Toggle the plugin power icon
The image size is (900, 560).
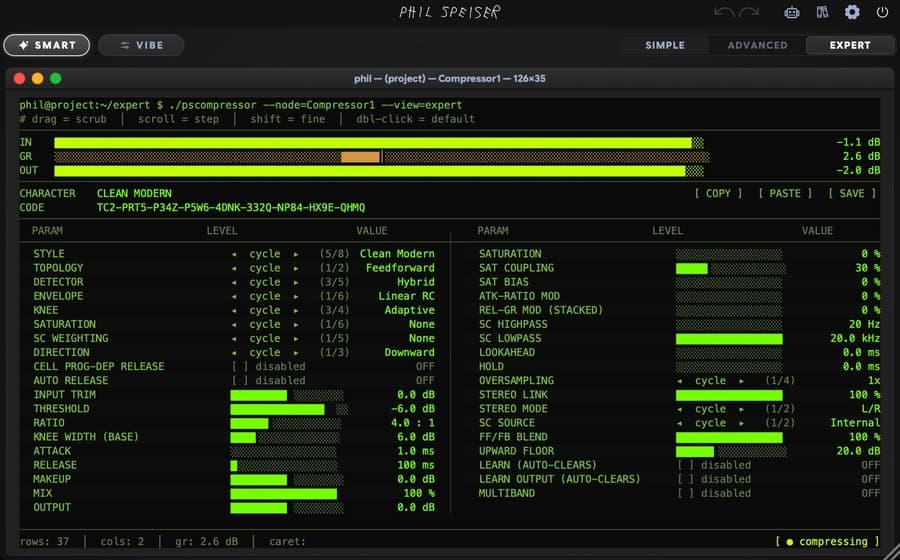882,12
